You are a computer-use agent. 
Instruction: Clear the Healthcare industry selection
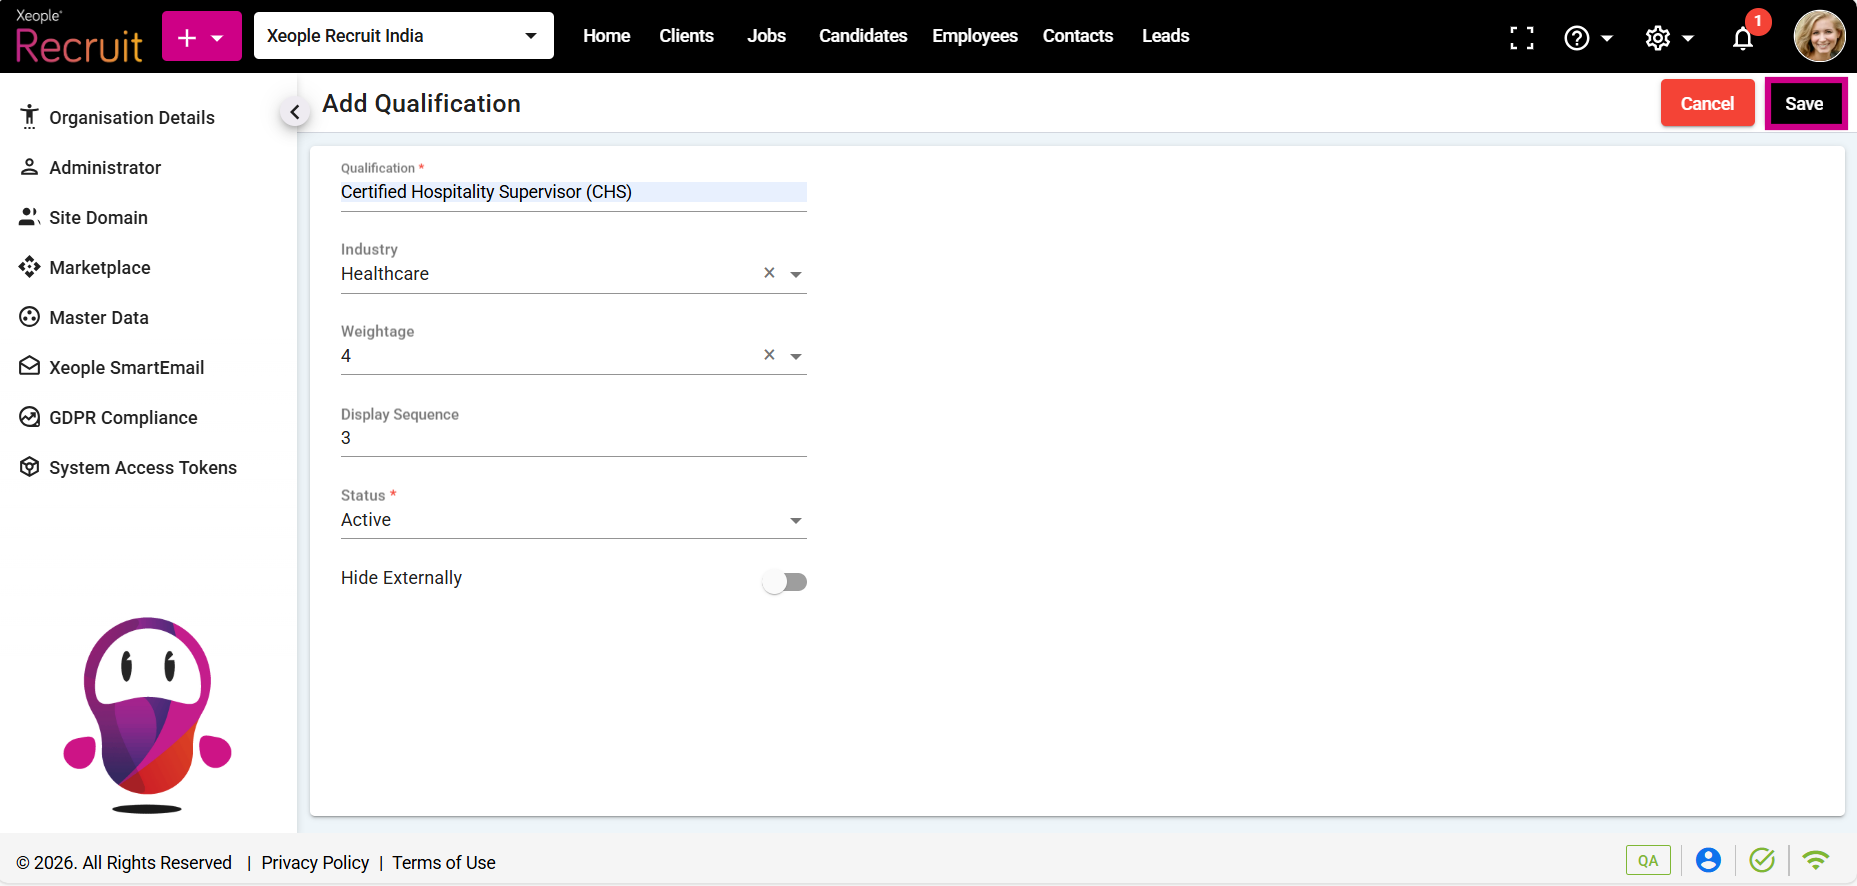tap(769, 273)
